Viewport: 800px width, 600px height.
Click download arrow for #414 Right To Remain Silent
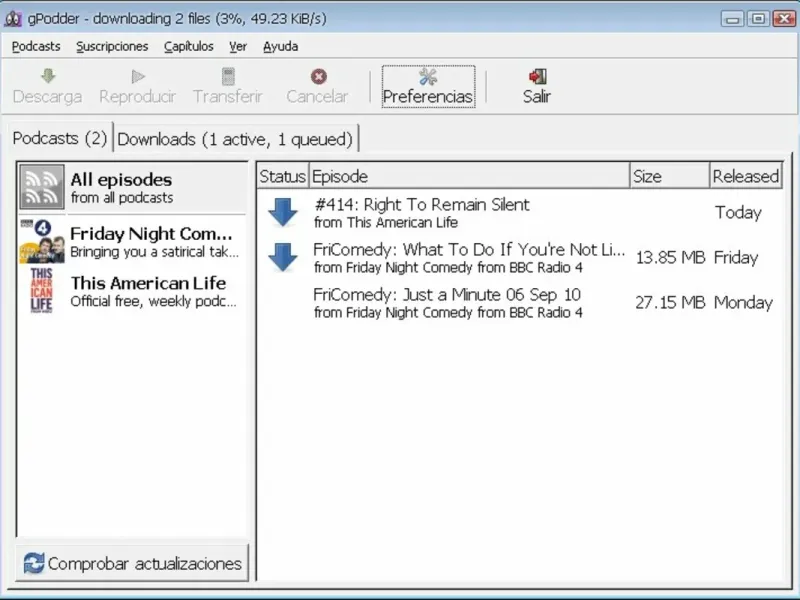(283, 212)
